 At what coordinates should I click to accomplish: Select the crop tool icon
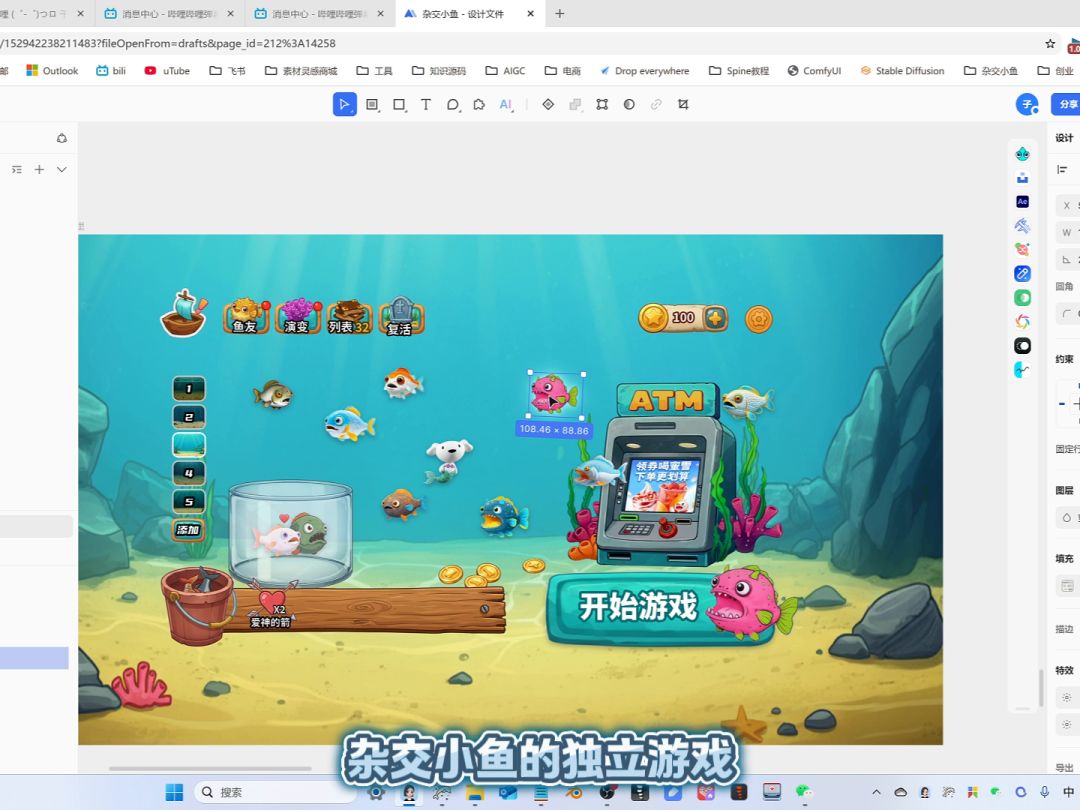(684, 105)
